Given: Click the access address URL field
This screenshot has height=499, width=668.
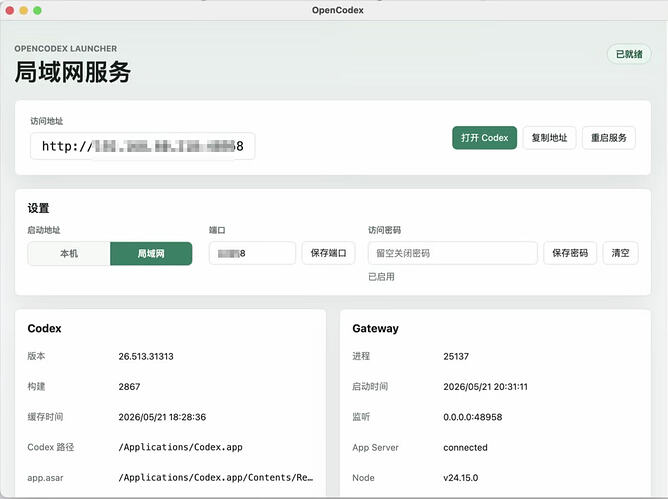Looking at the screenshot, I should point(143,146).
